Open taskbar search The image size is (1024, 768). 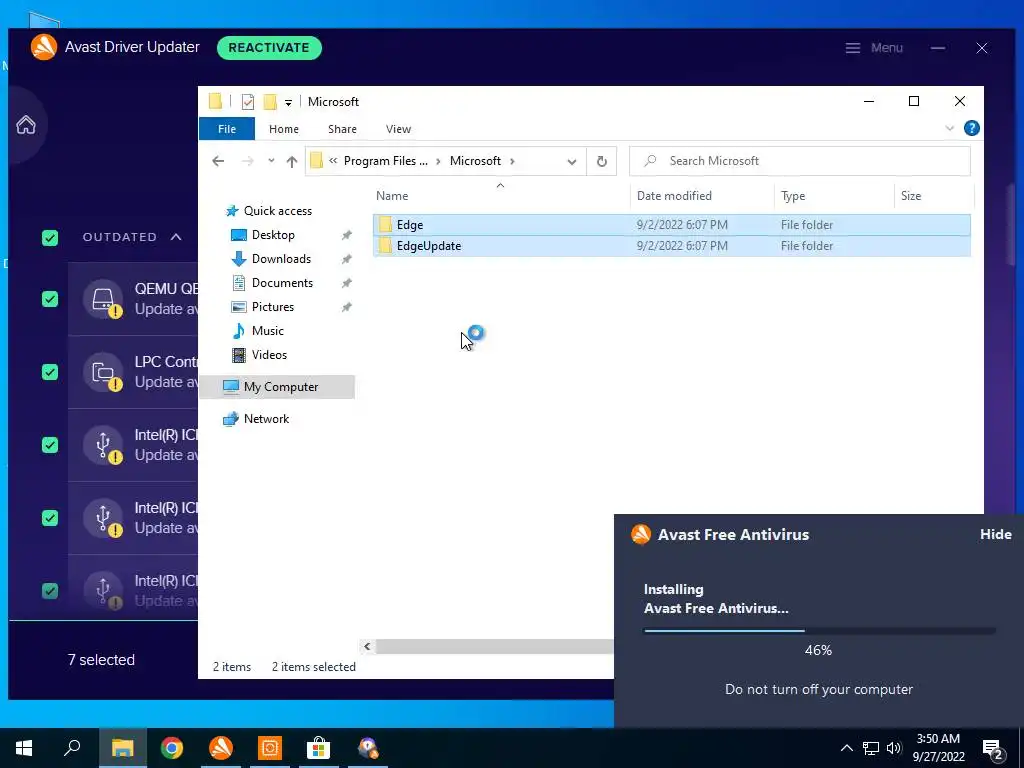pos(72,748)
